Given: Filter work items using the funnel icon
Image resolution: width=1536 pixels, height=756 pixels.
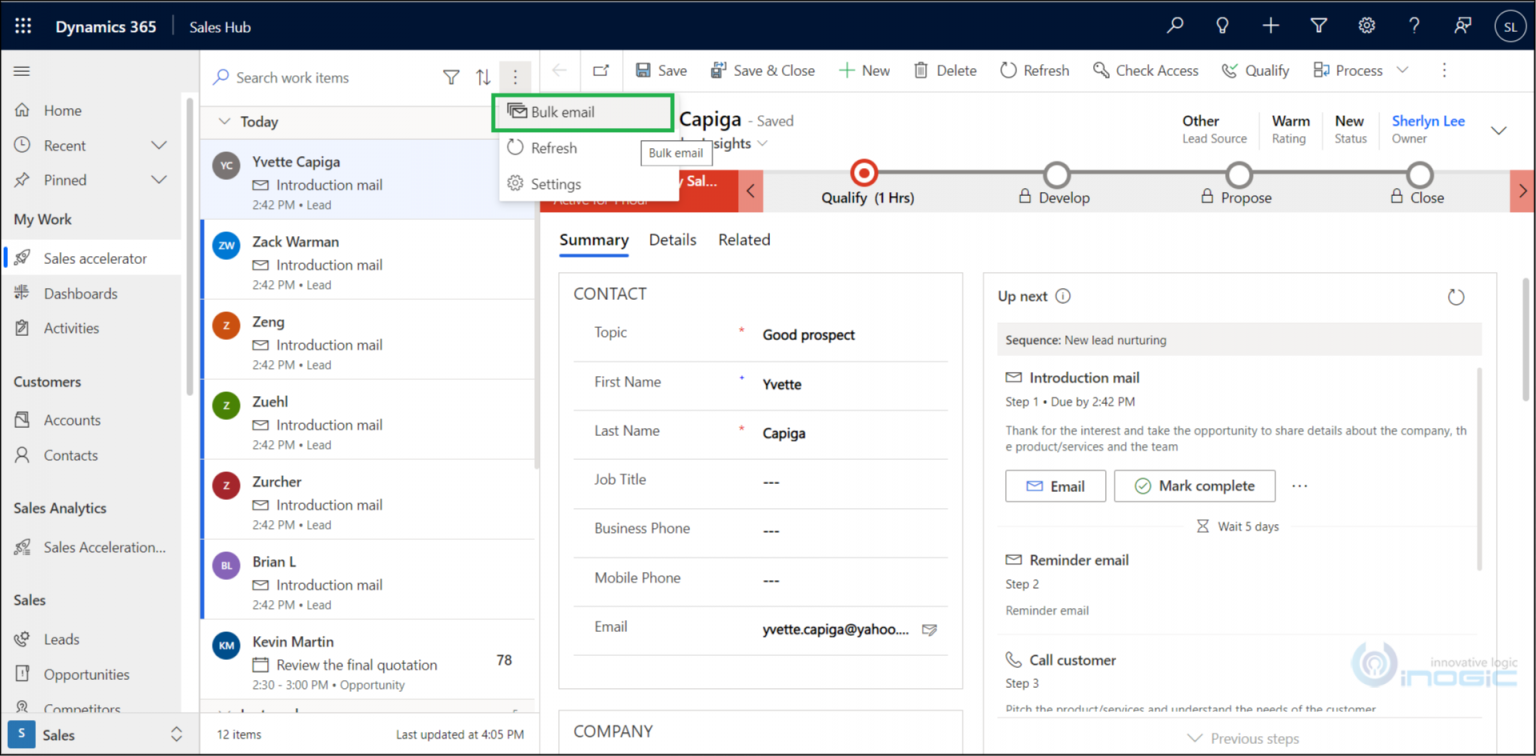Looking at the screenshot, I should click(x=451, y=77).
